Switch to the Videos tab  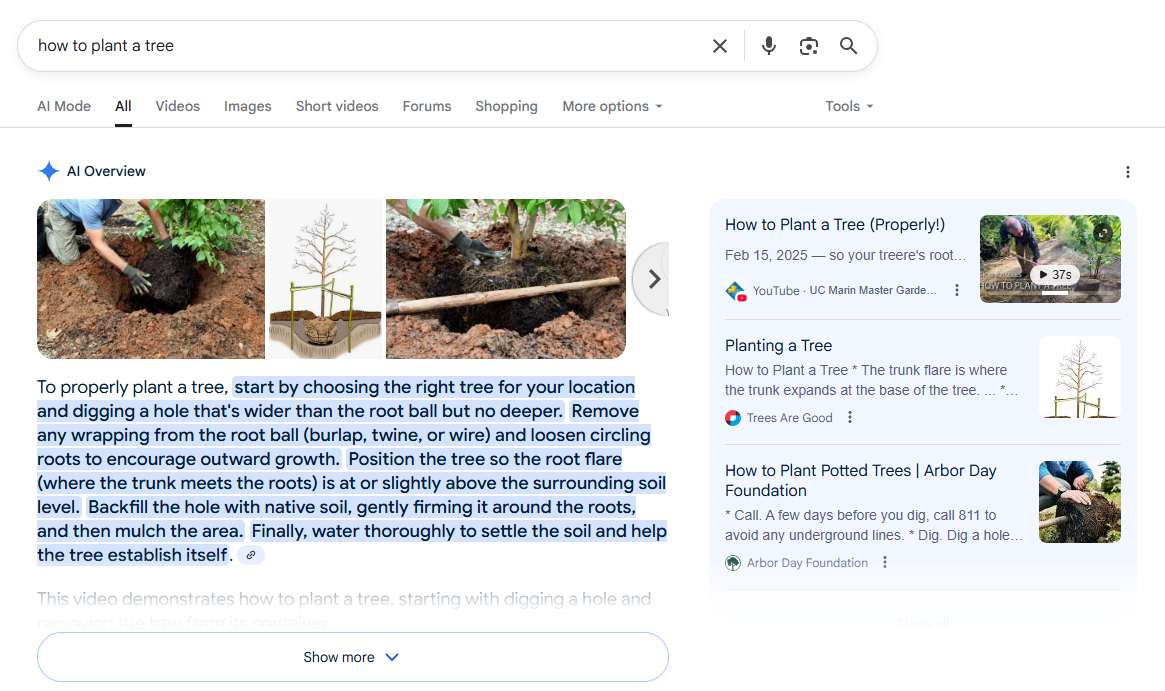coord(178,106)
